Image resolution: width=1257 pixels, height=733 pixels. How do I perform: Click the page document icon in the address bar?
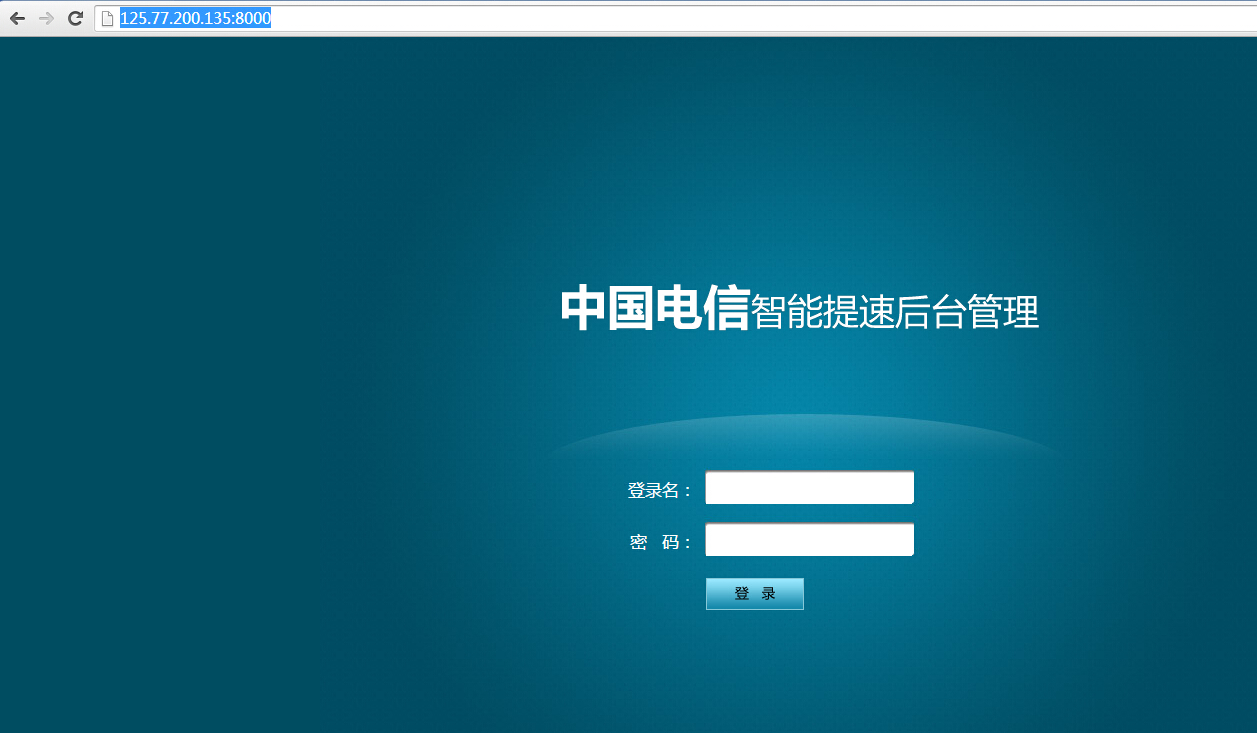tap(108, 18)
